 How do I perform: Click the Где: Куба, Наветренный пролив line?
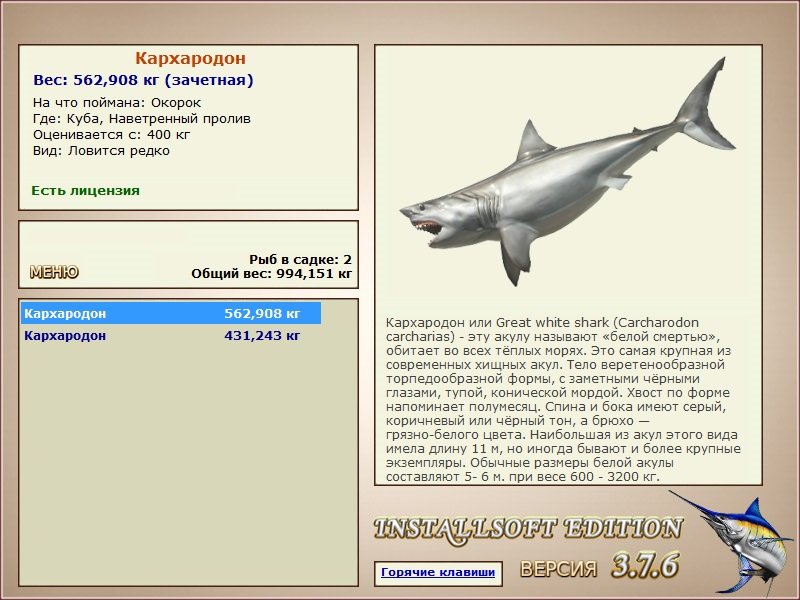142,119
